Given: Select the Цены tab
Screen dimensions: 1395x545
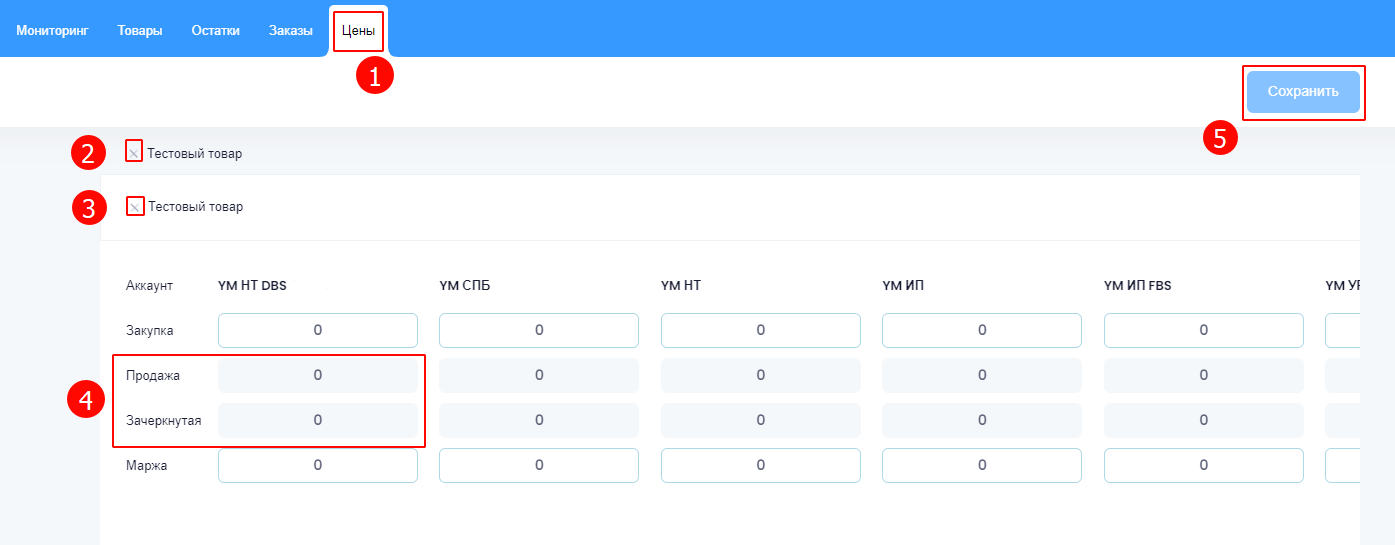Looking at the screenshot, I should [358, 30].
